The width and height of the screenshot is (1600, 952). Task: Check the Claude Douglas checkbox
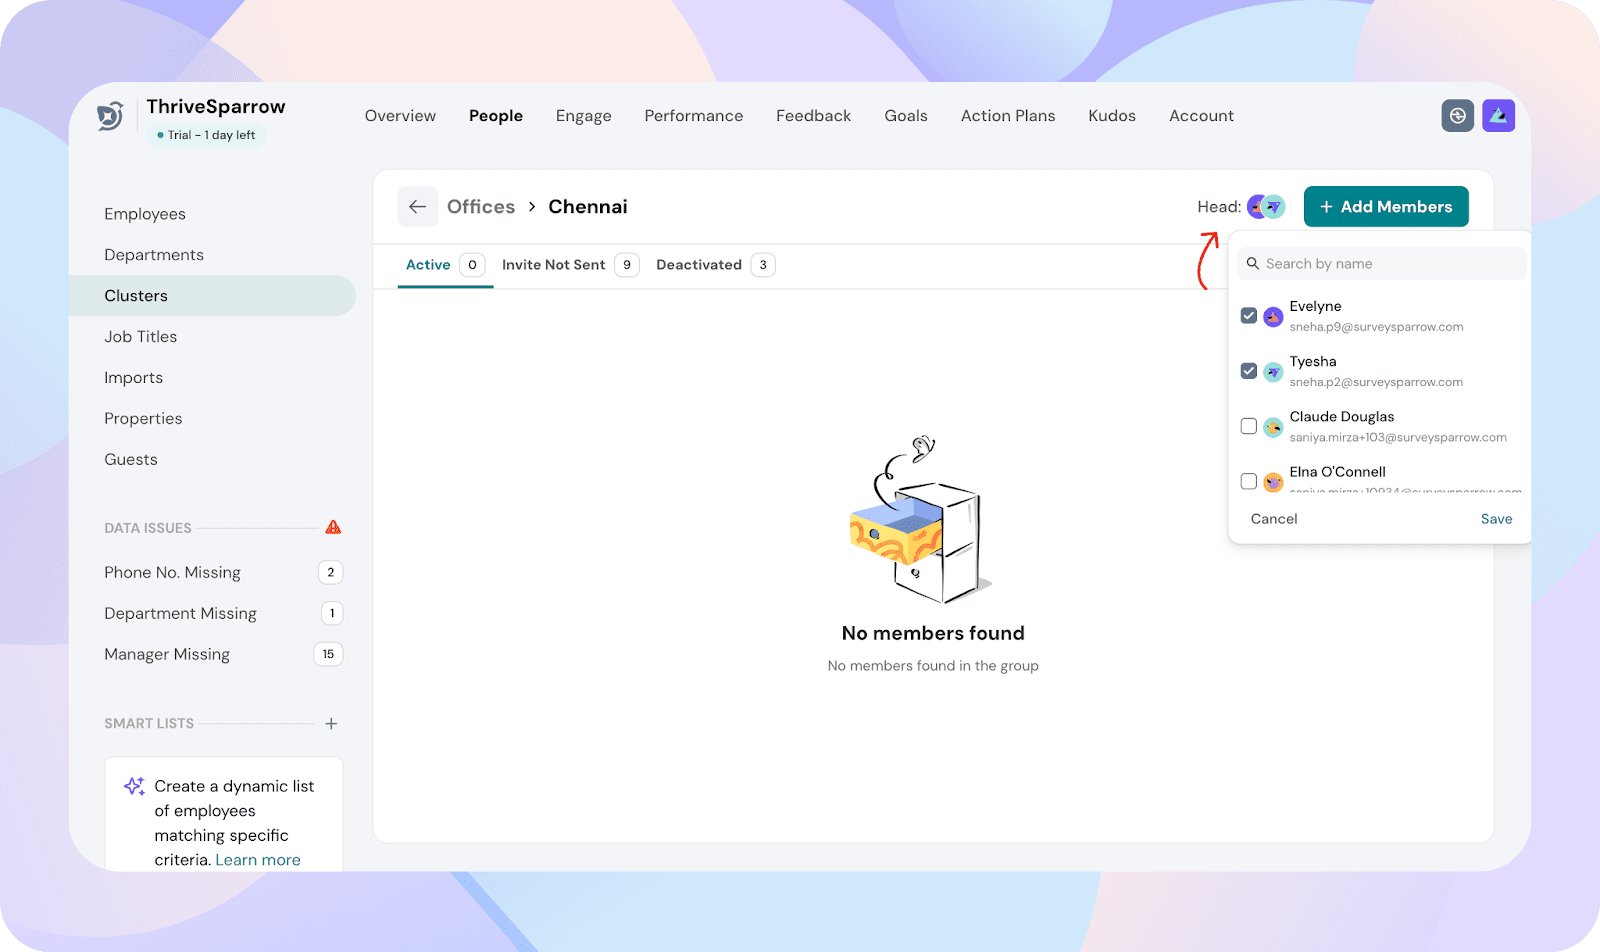coord(1248,426)
